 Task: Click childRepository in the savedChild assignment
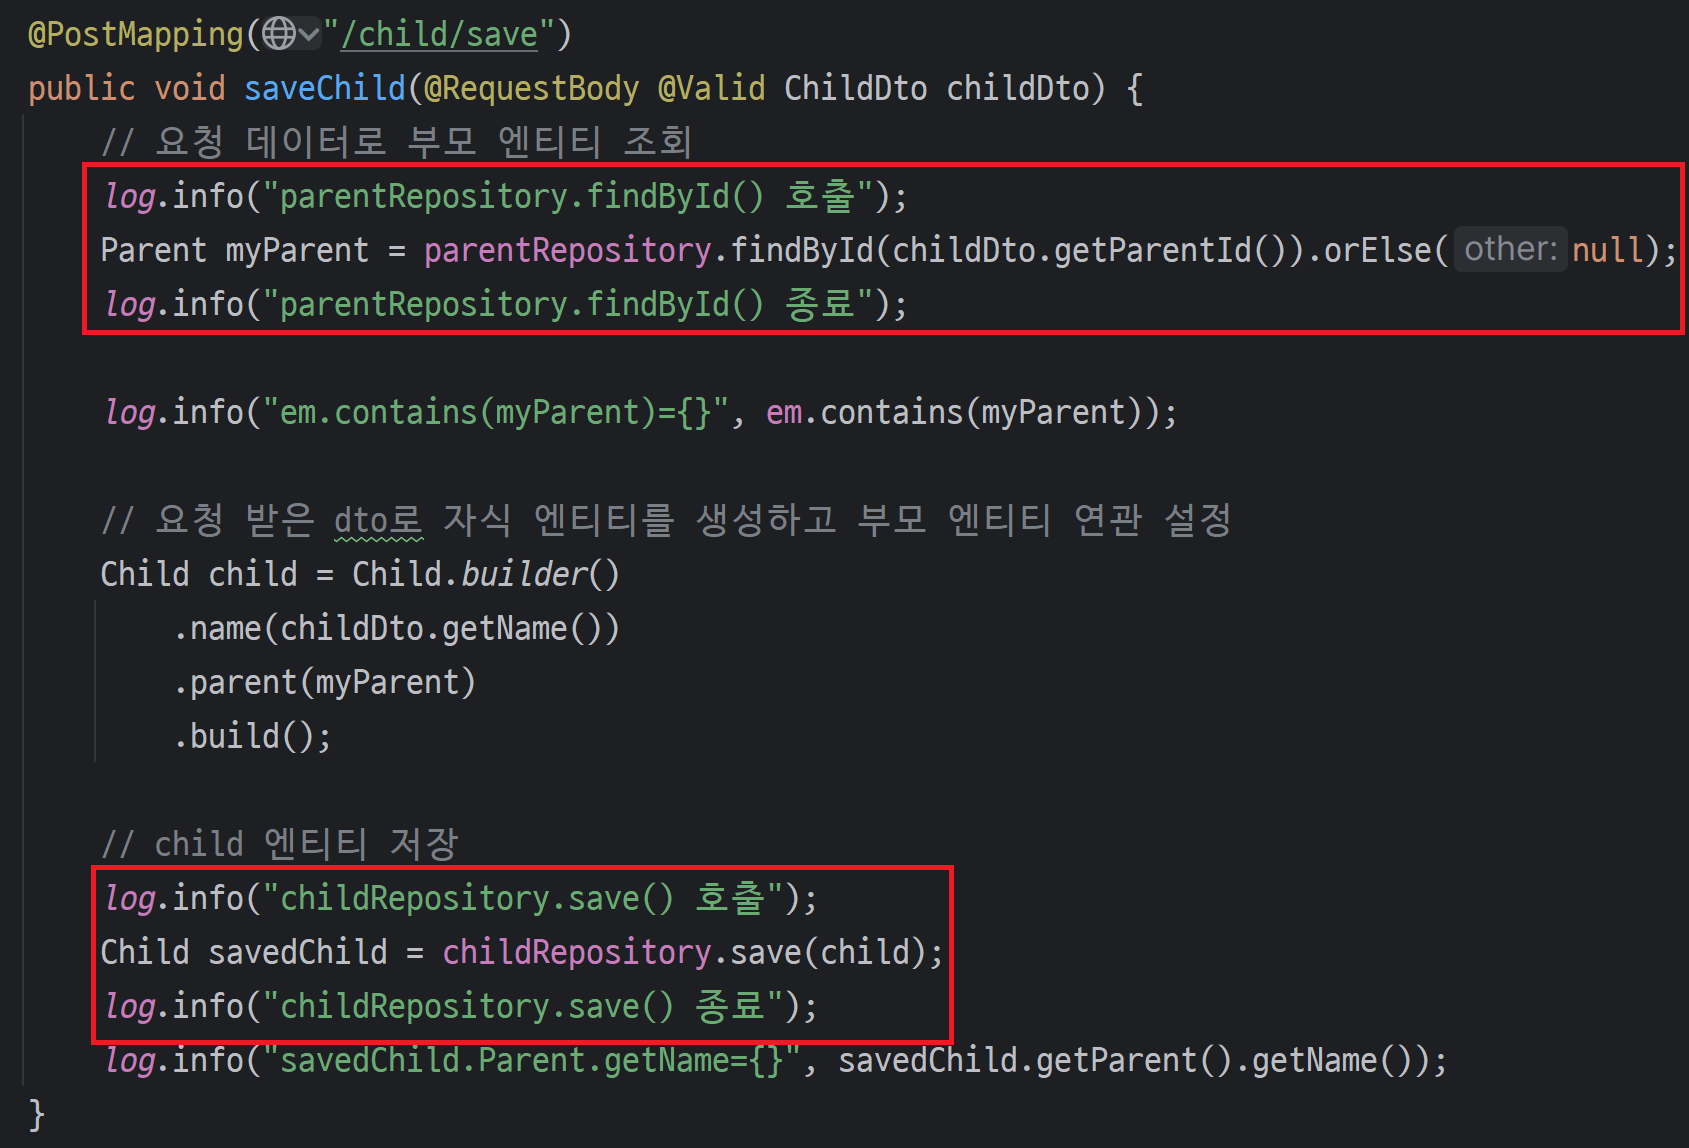[x=577, y=952]
